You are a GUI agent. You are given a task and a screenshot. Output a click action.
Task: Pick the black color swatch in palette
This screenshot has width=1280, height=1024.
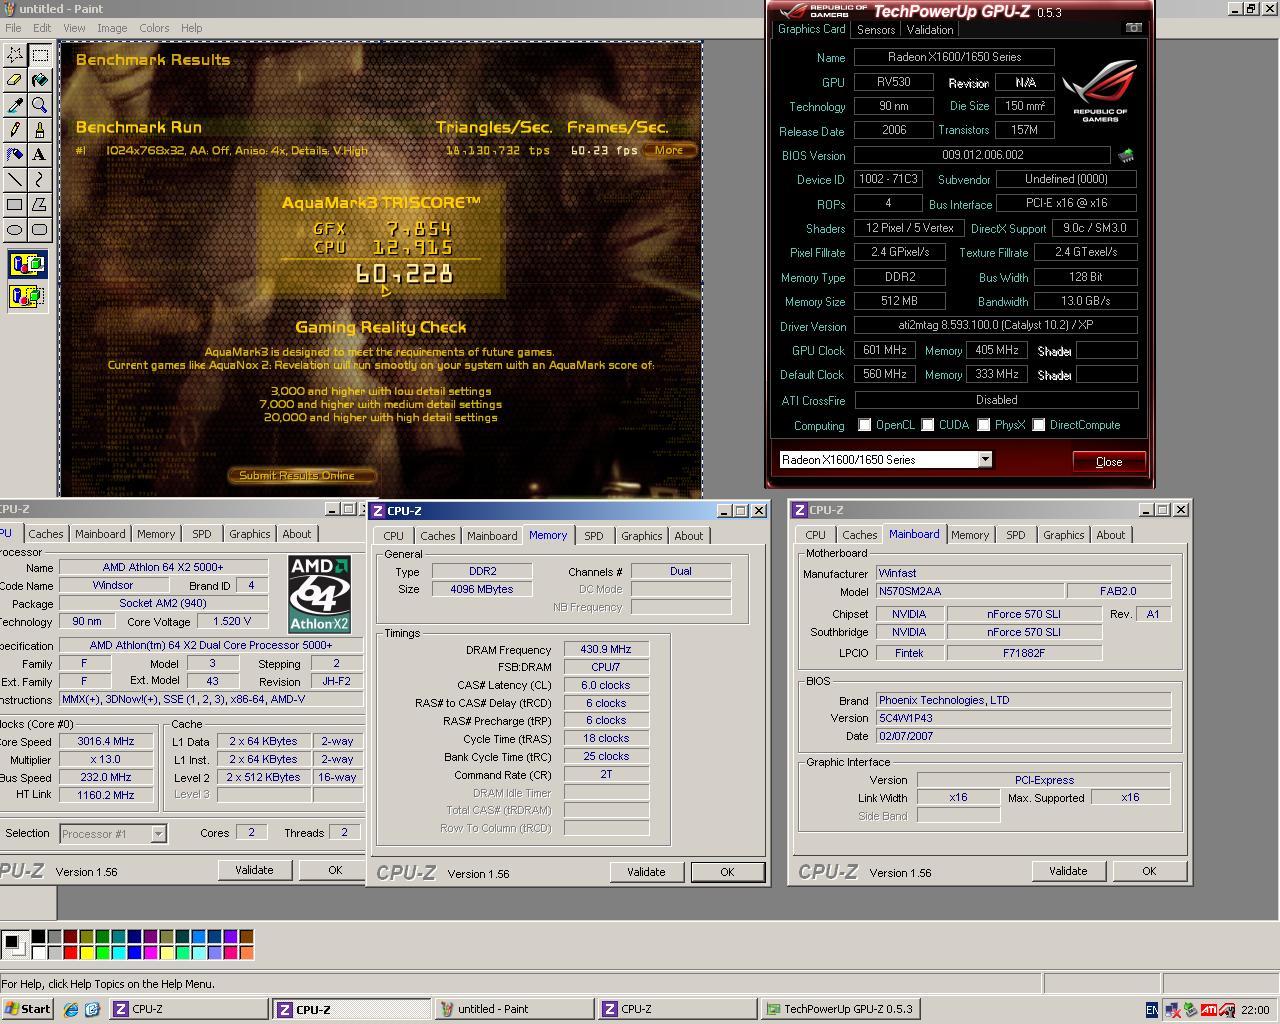point(38,937)
